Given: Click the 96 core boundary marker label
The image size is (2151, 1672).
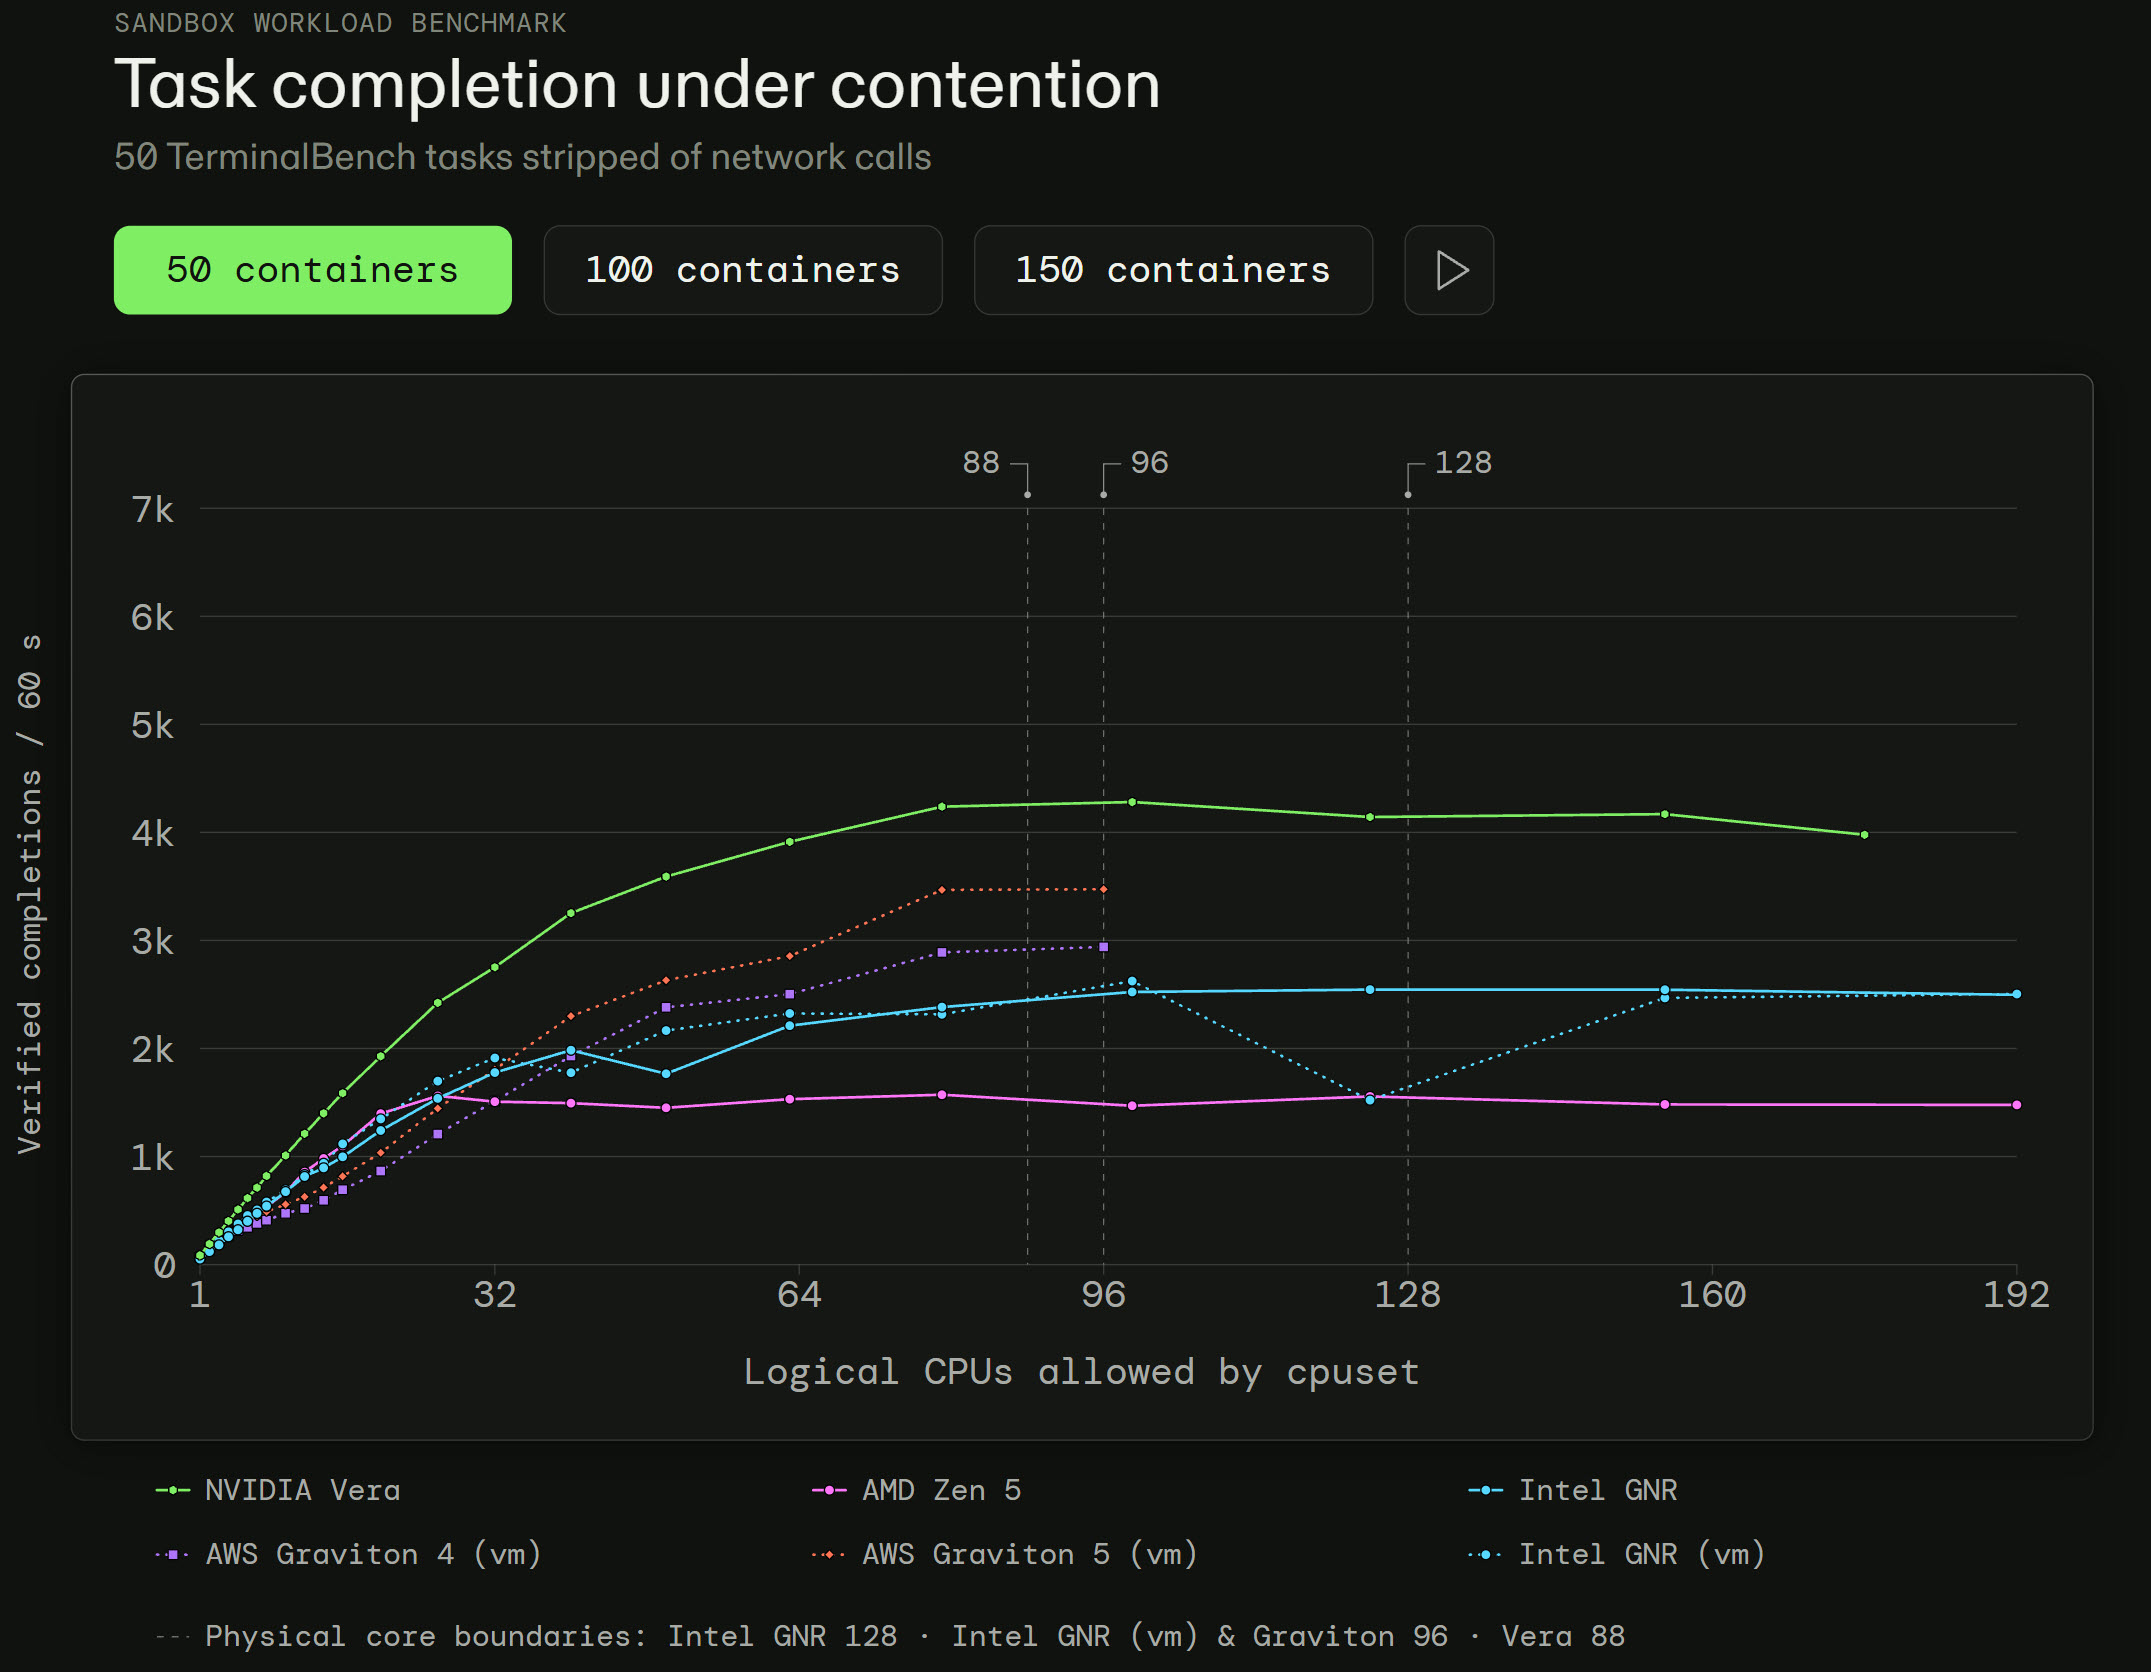Looking at the screenshot, I should click(1150, 462).
